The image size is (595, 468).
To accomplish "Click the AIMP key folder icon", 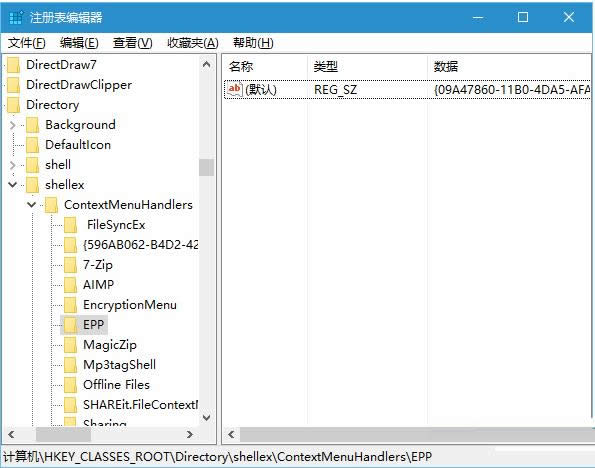I will [71, 285].
